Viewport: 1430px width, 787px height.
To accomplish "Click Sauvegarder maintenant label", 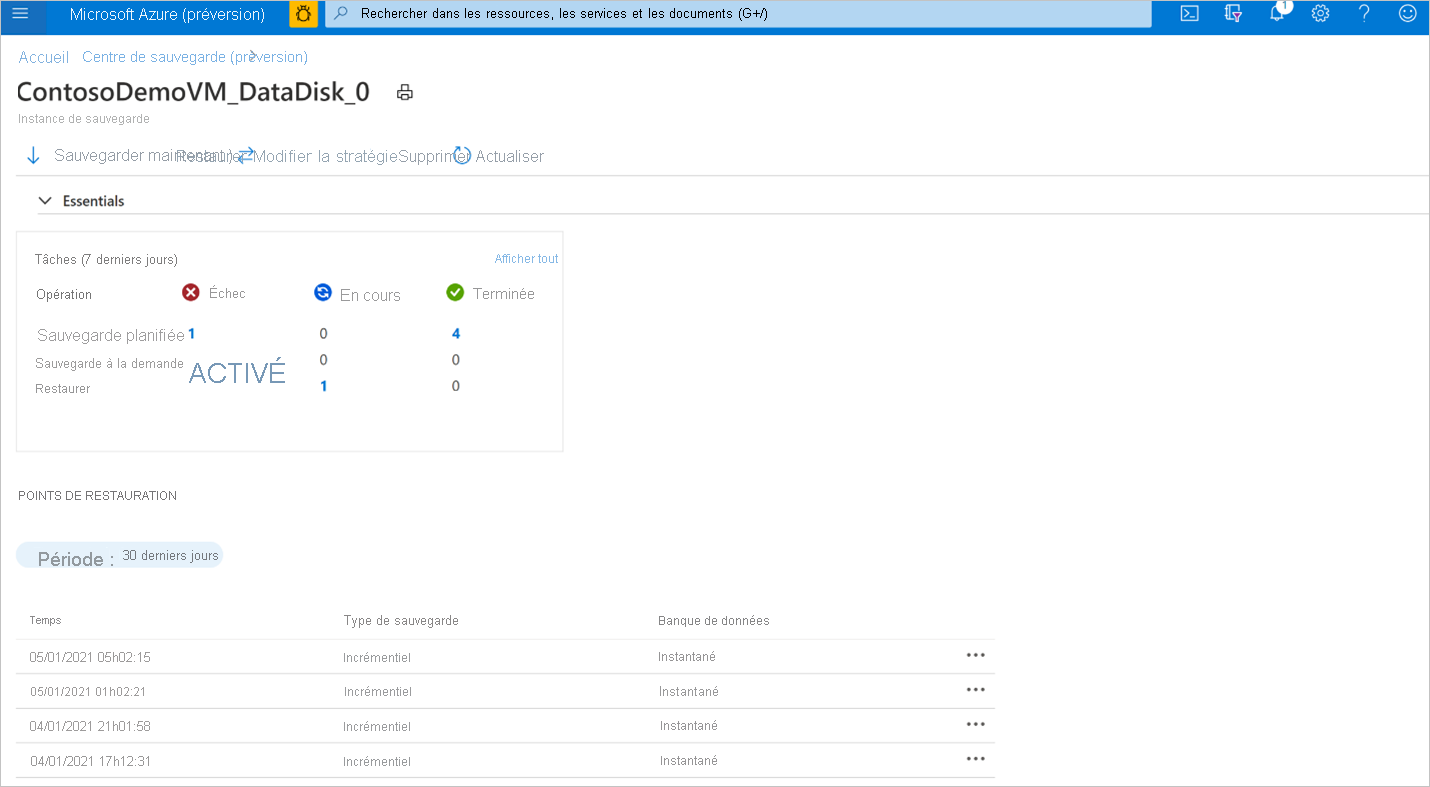I will tap(143, 156).
